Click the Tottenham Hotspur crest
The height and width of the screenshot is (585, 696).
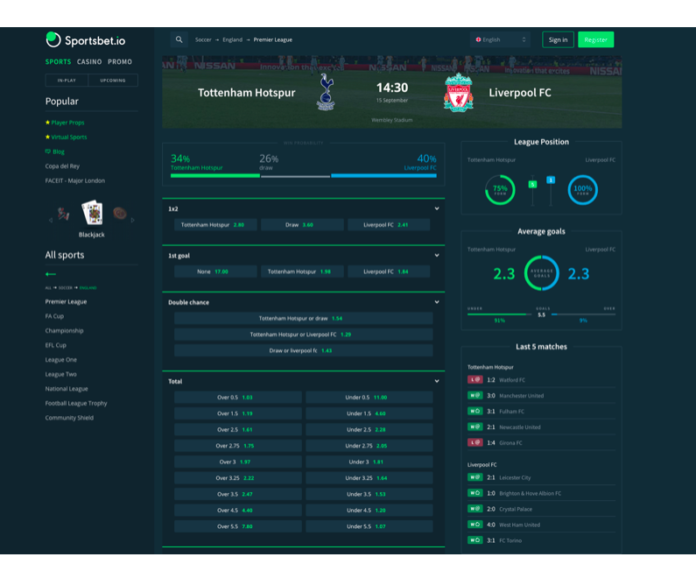326,92
